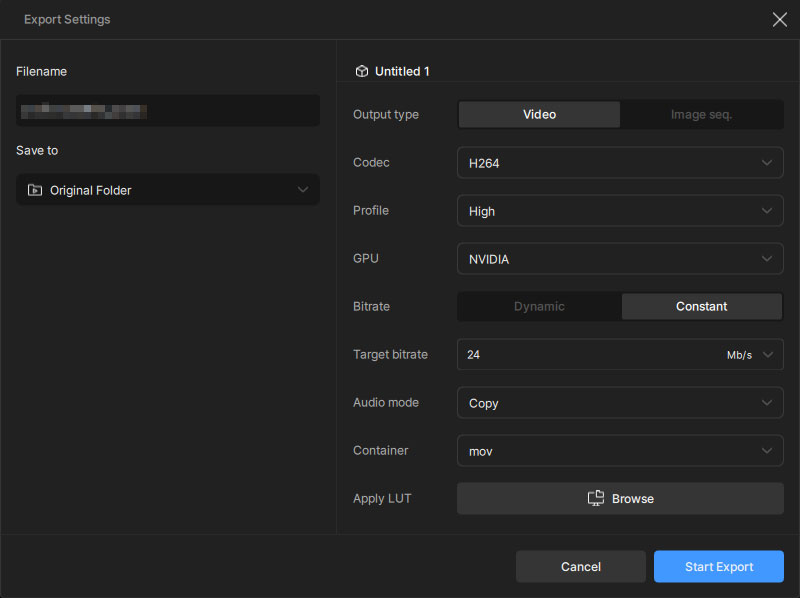Image resolution: width=800 pixels, height=598 pixels.
Task: Close the Export Settings dialog
Action: coord(779,19)
